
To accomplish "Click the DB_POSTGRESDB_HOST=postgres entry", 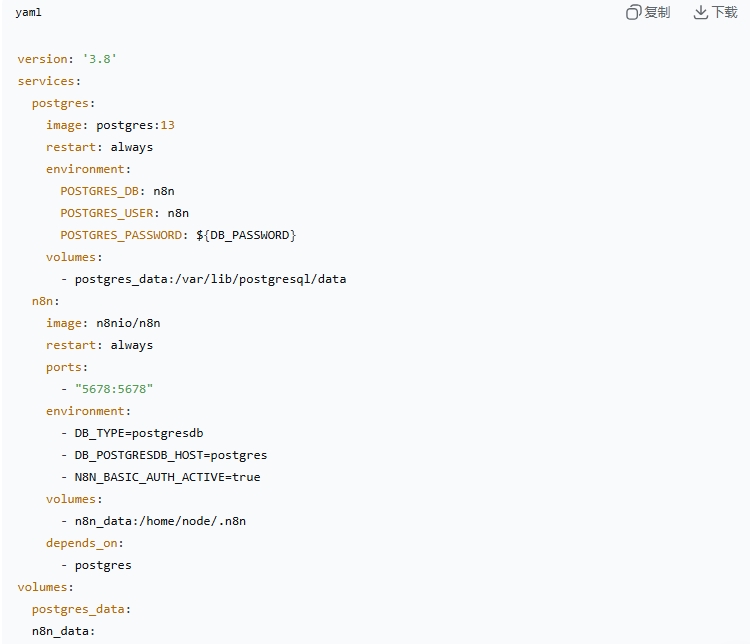I will coord(171,455).
